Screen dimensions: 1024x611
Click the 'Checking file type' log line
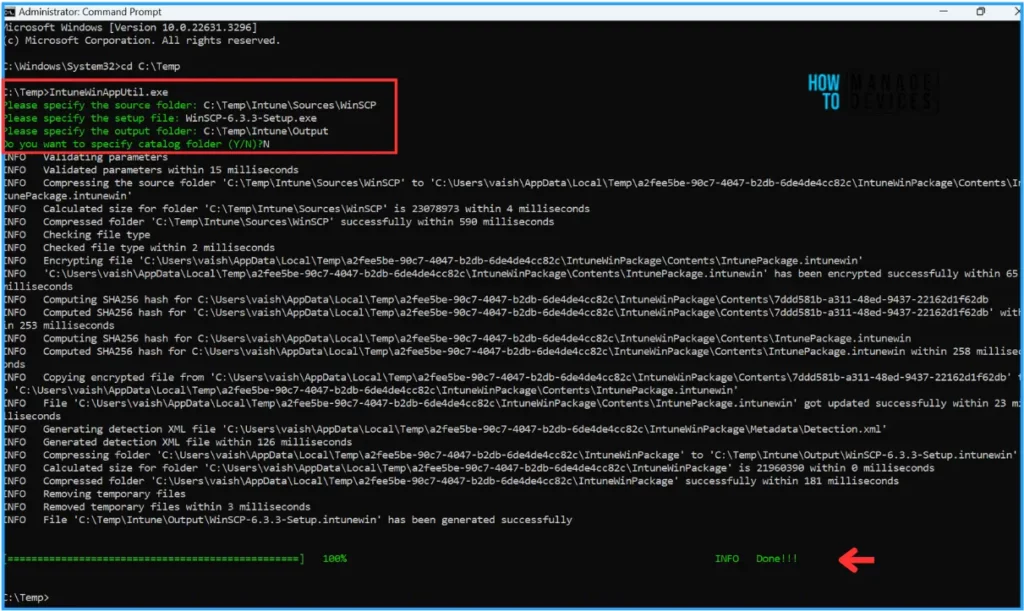[x=77, y=234]
